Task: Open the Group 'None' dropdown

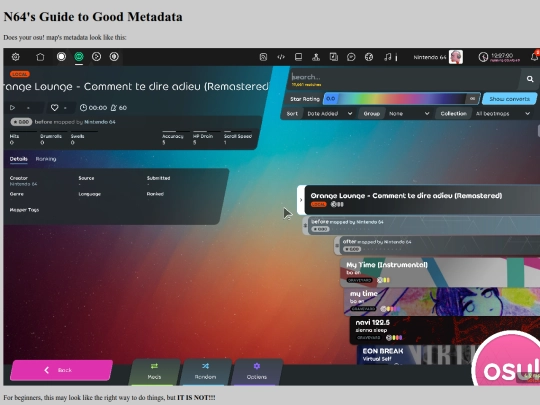Action: (408, 114)
